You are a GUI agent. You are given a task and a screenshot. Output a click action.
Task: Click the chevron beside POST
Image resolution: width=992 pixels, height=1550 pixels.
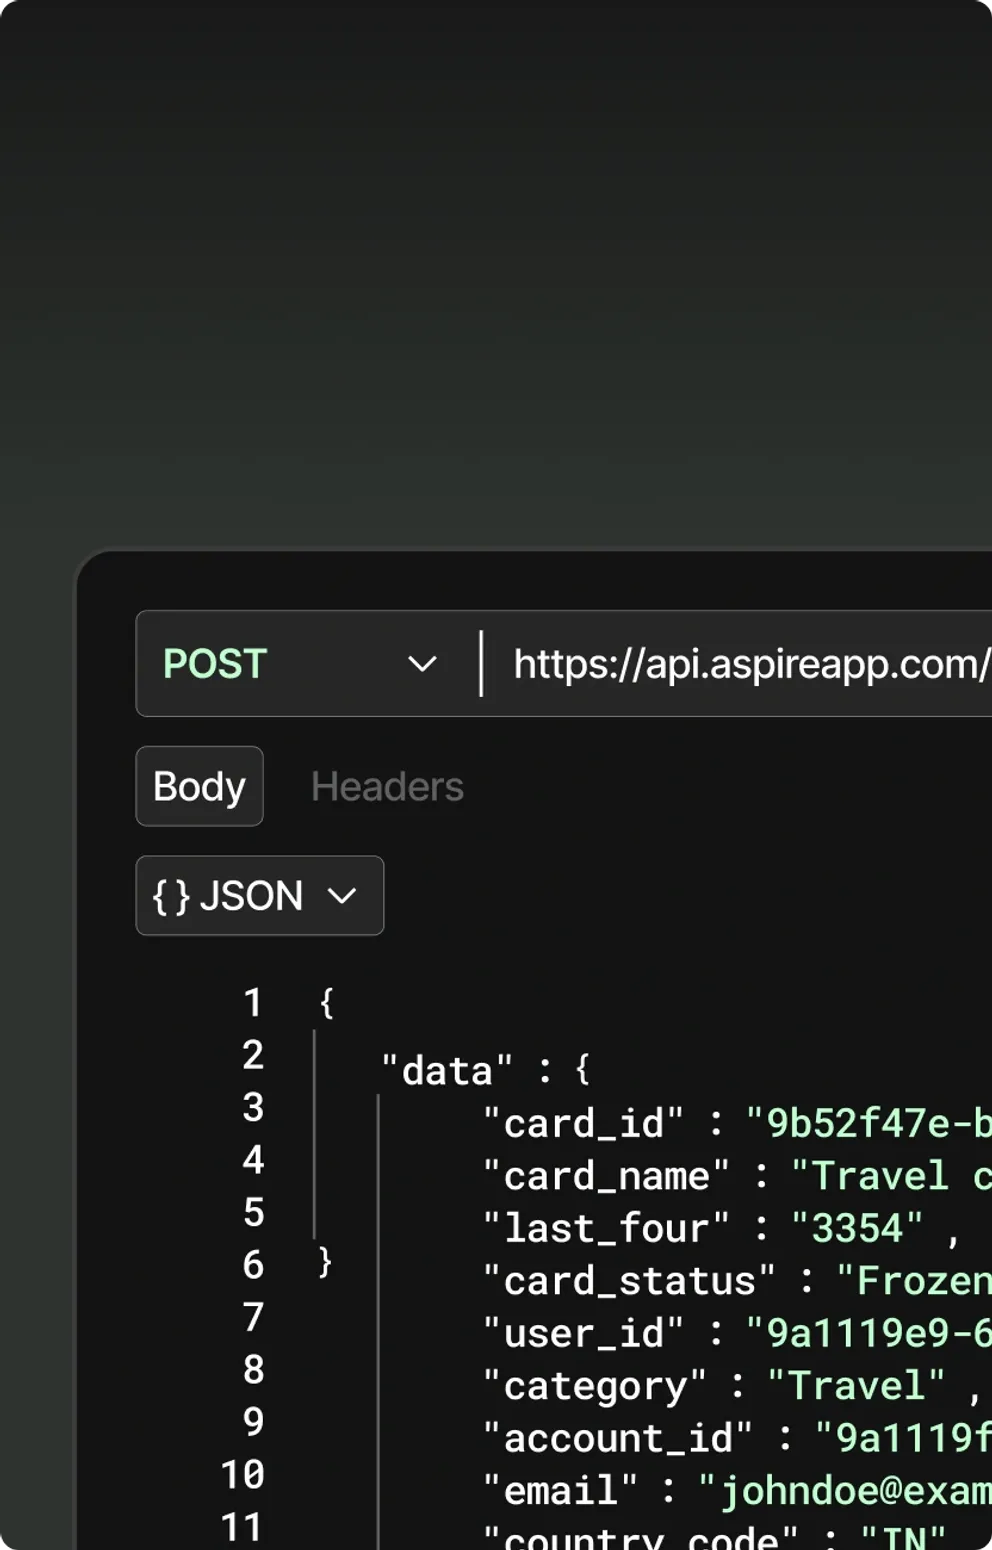tap(422, 664)
